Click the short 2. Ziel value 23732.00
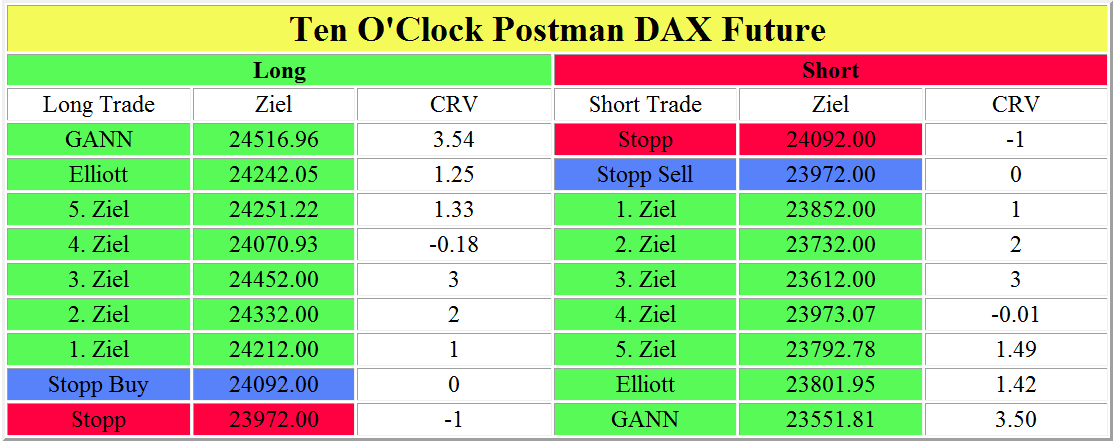 point(830,245)
